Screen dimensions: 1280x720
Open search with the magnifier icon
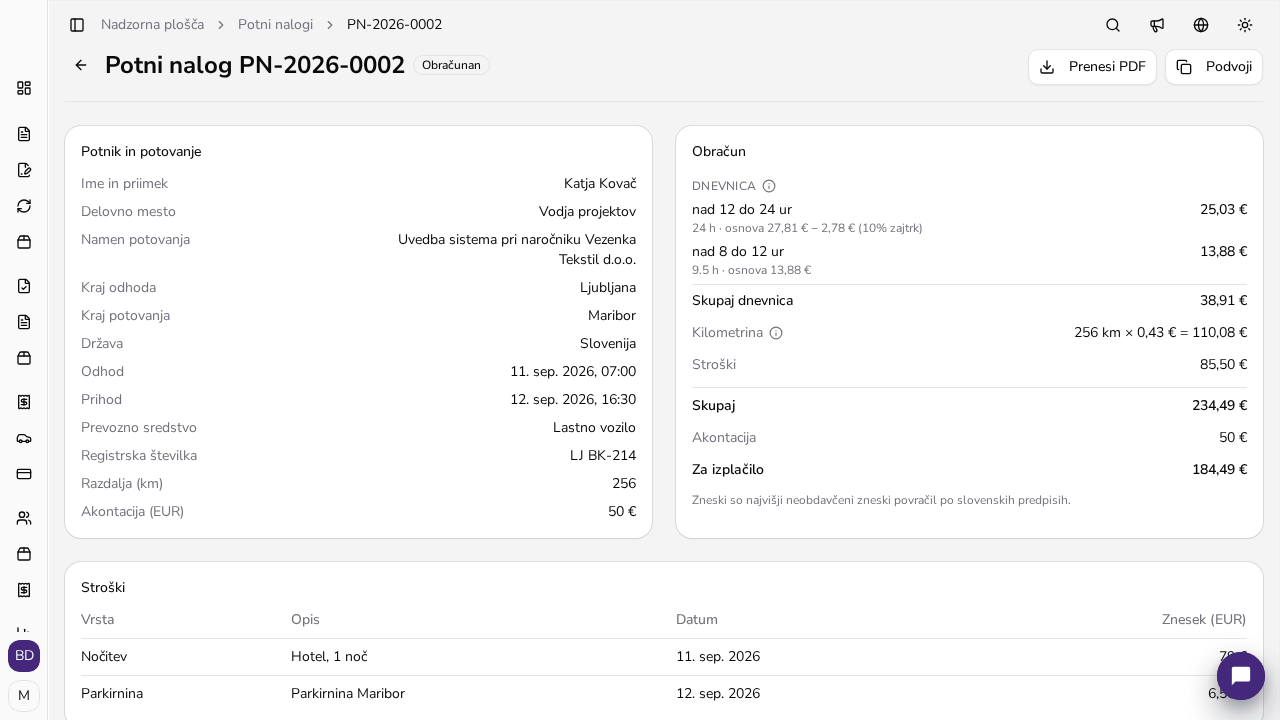pyautogui.click(x=1113, y=25)
